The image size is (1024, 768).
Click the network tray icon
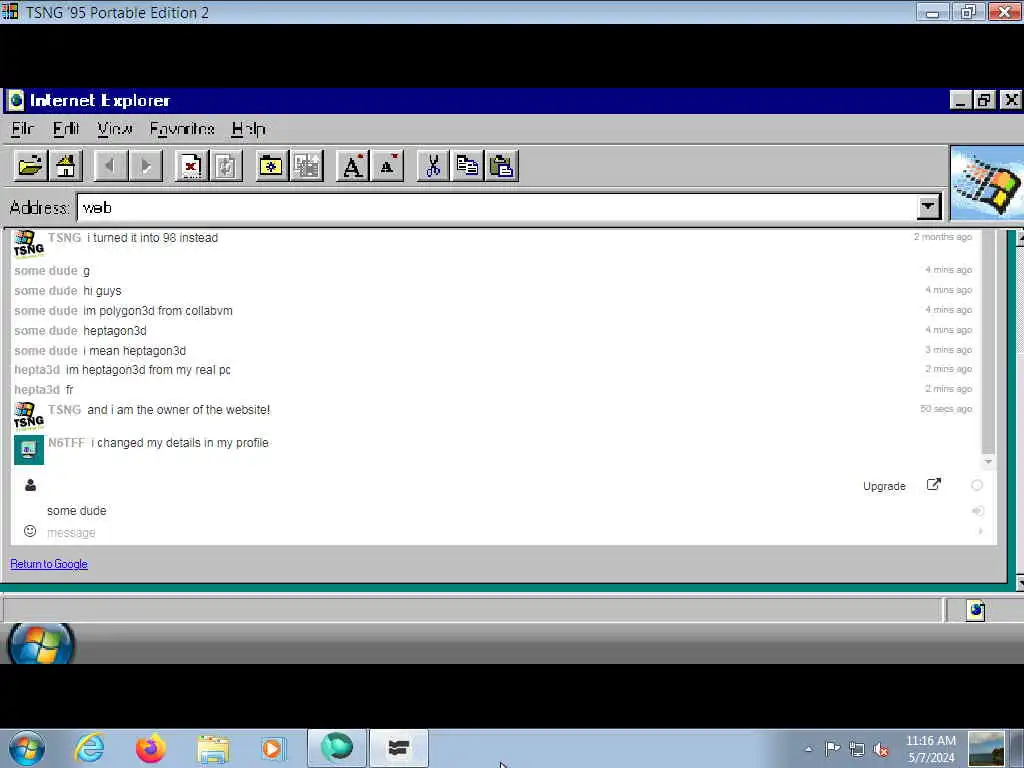[857, 750]
